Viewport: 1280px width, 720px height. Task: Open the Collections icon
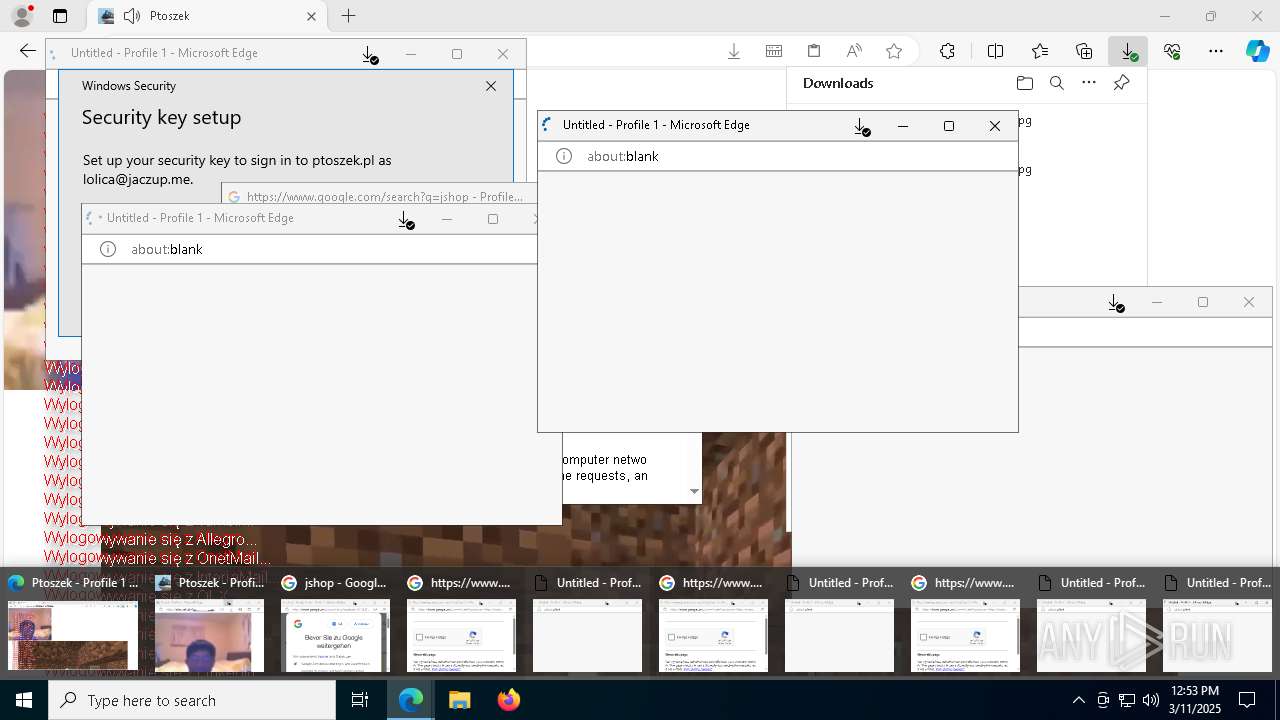click(1084, 51)
